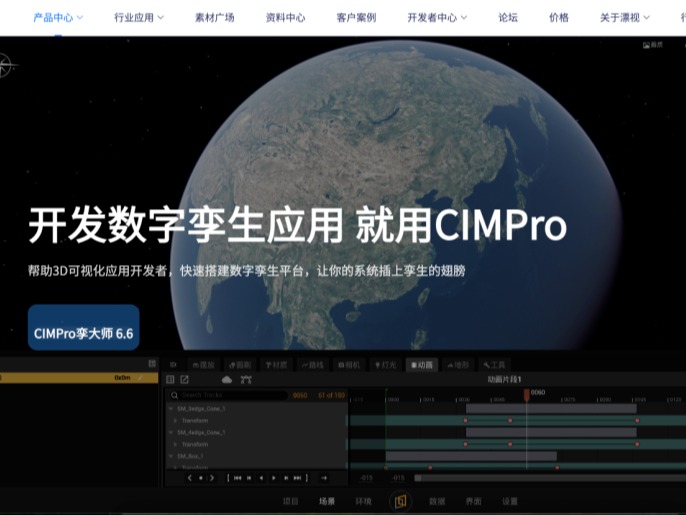Open the 路线 tab
This screenshot has width=686, height=515.
[x=313, y=364]
